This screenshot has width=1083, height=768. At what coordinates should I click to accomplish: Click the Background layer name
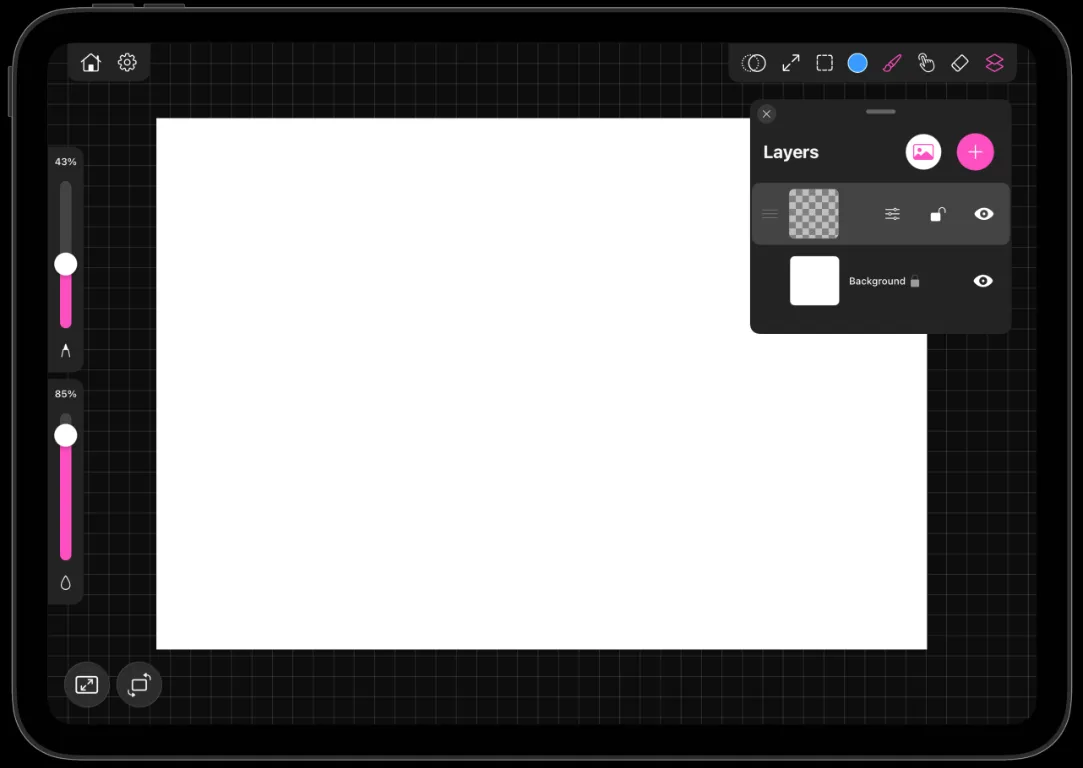[877, 281]
